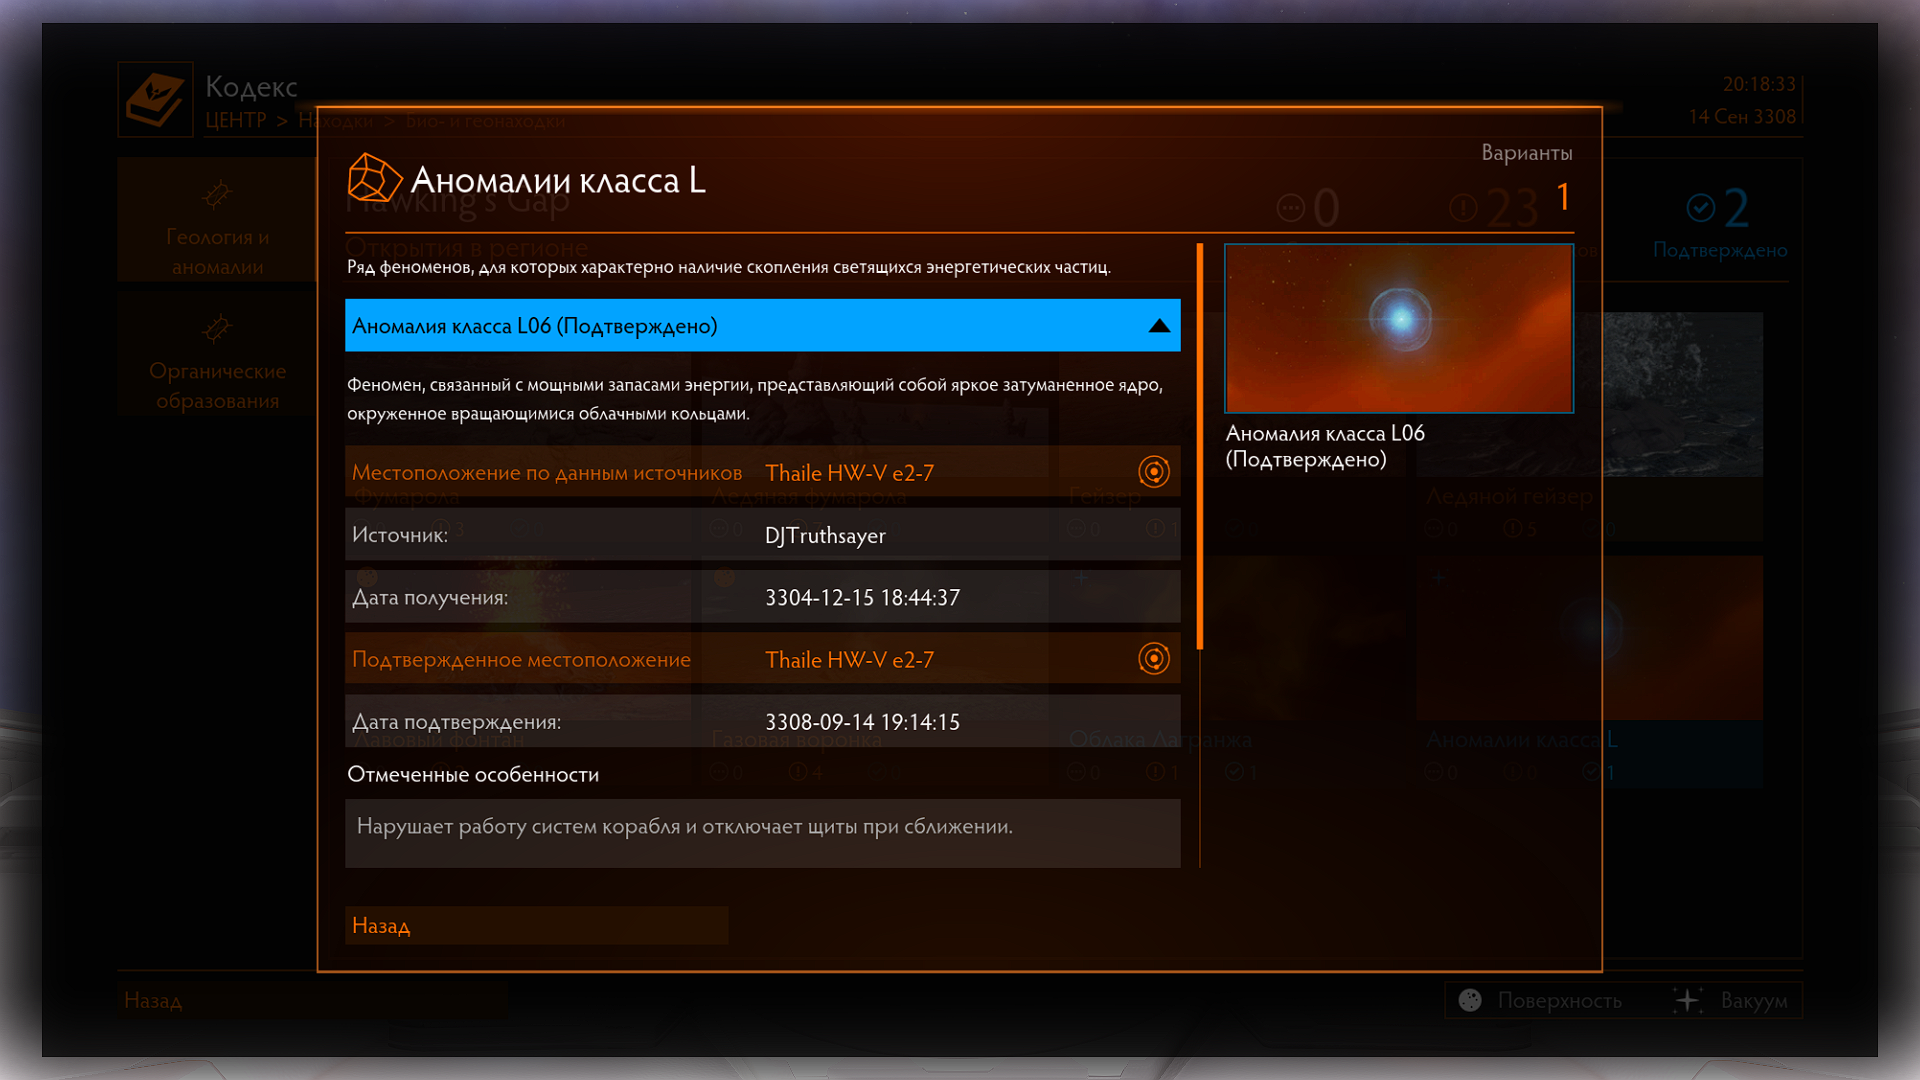1920x1080 pixels.
Task: Click target icon for reported location Thaile HW-V e2-7
Action: [x=1154, y=472]
